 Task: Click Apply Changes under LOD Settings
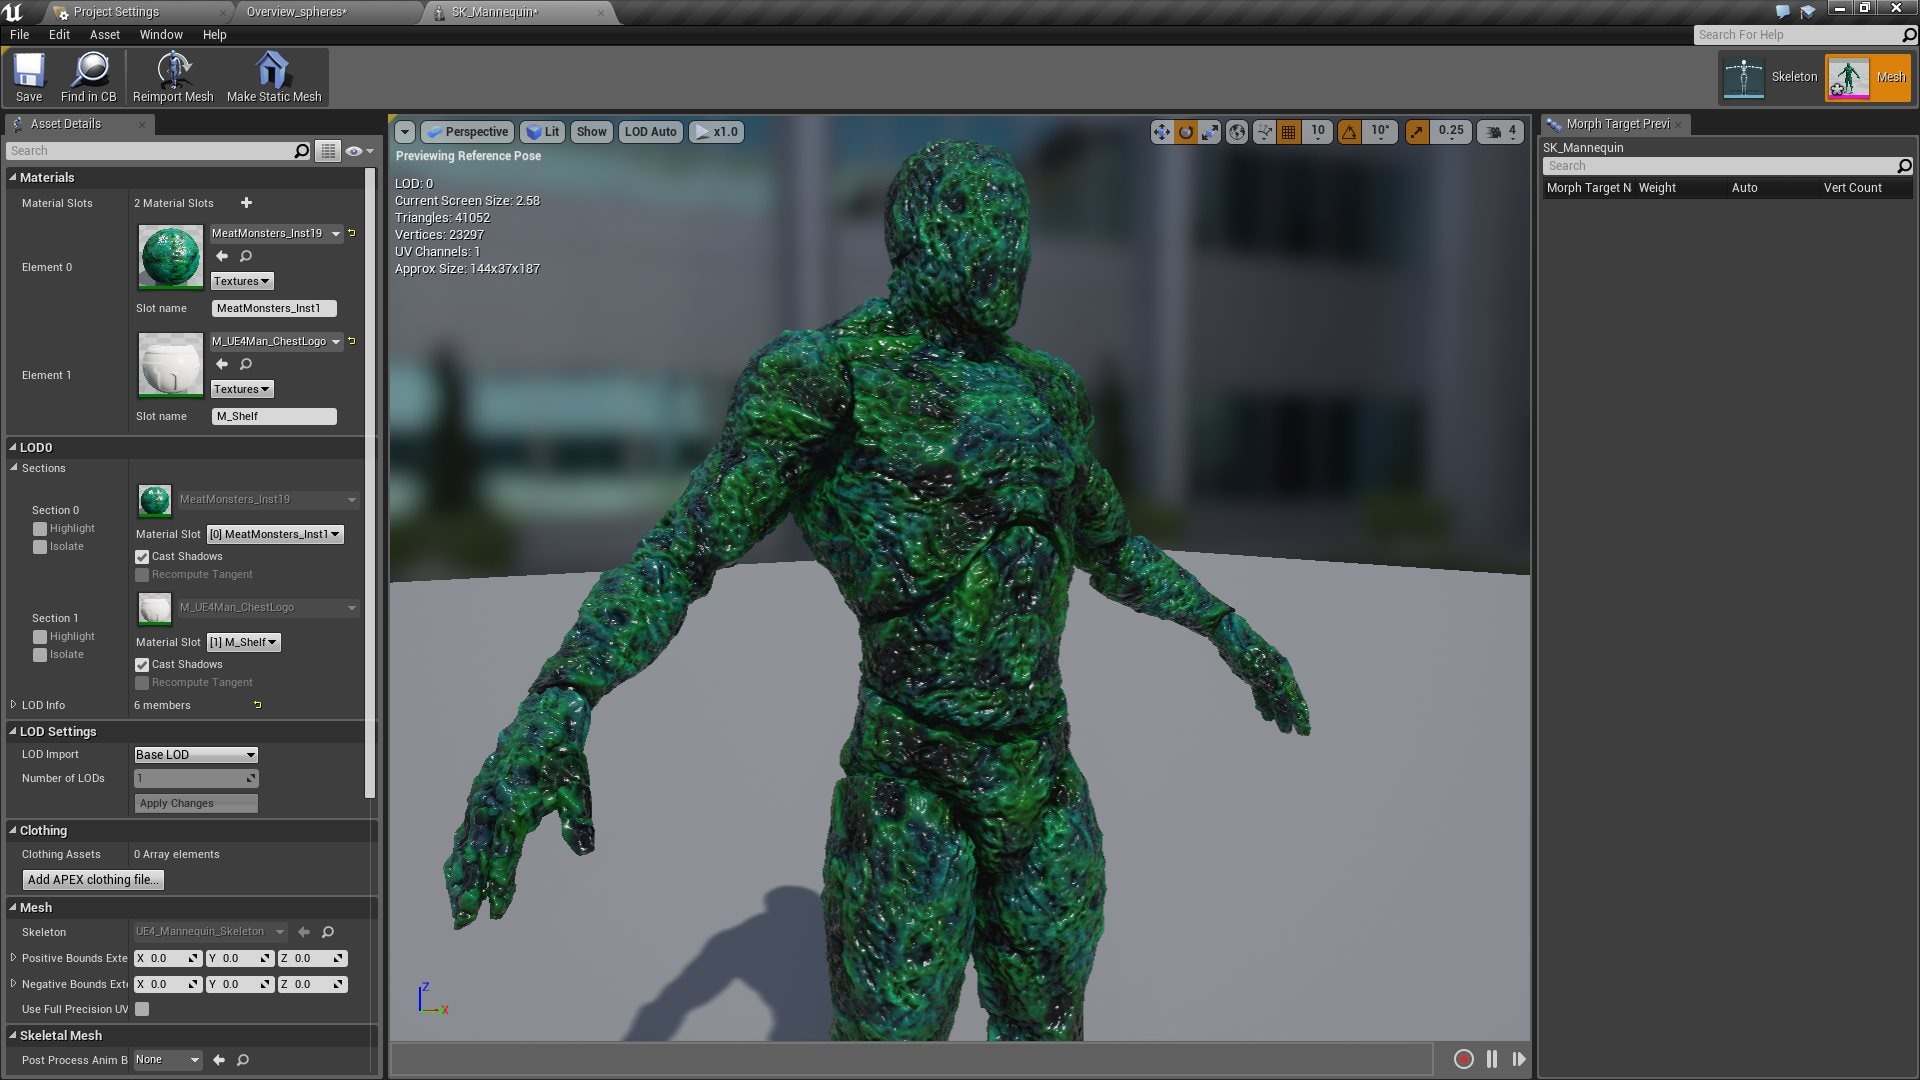195,802
